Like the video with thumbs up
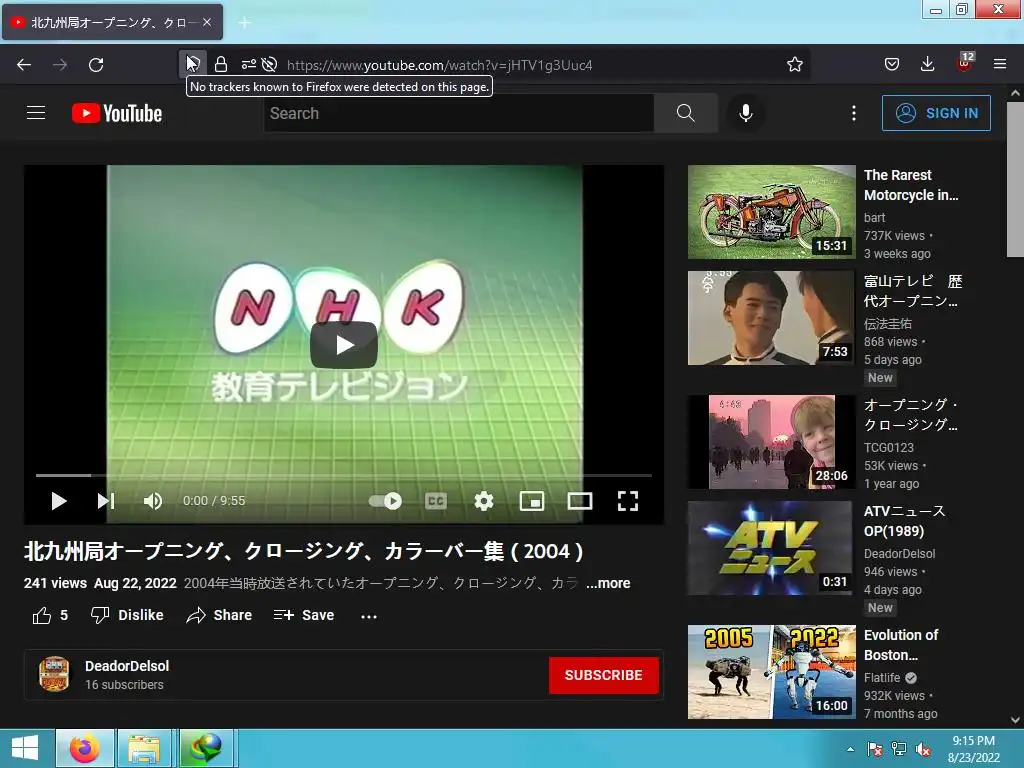Image resolution: width=1024 pixels, height=768 pixels. point(50,615)
